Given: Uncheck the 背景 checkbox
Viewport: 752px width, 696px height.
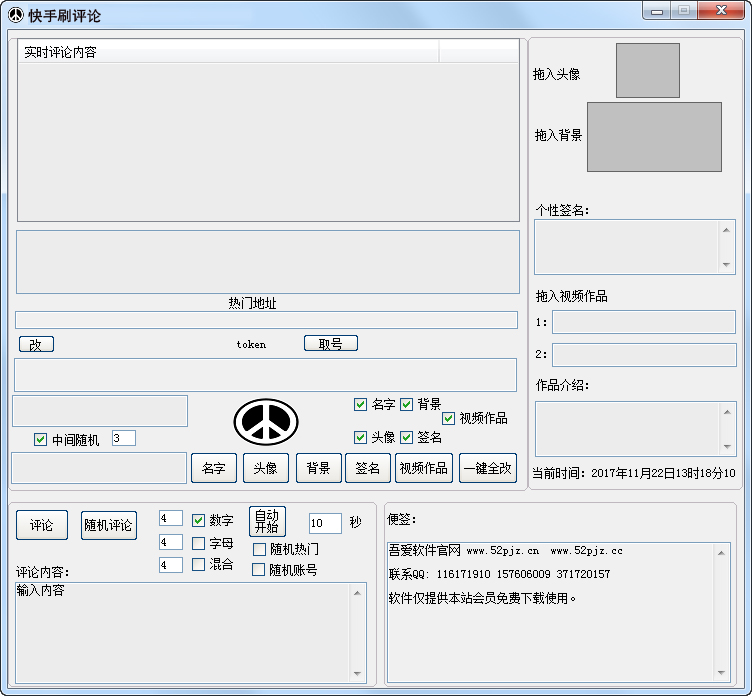Looking at the screenshot, I should (x=406, y=404).
